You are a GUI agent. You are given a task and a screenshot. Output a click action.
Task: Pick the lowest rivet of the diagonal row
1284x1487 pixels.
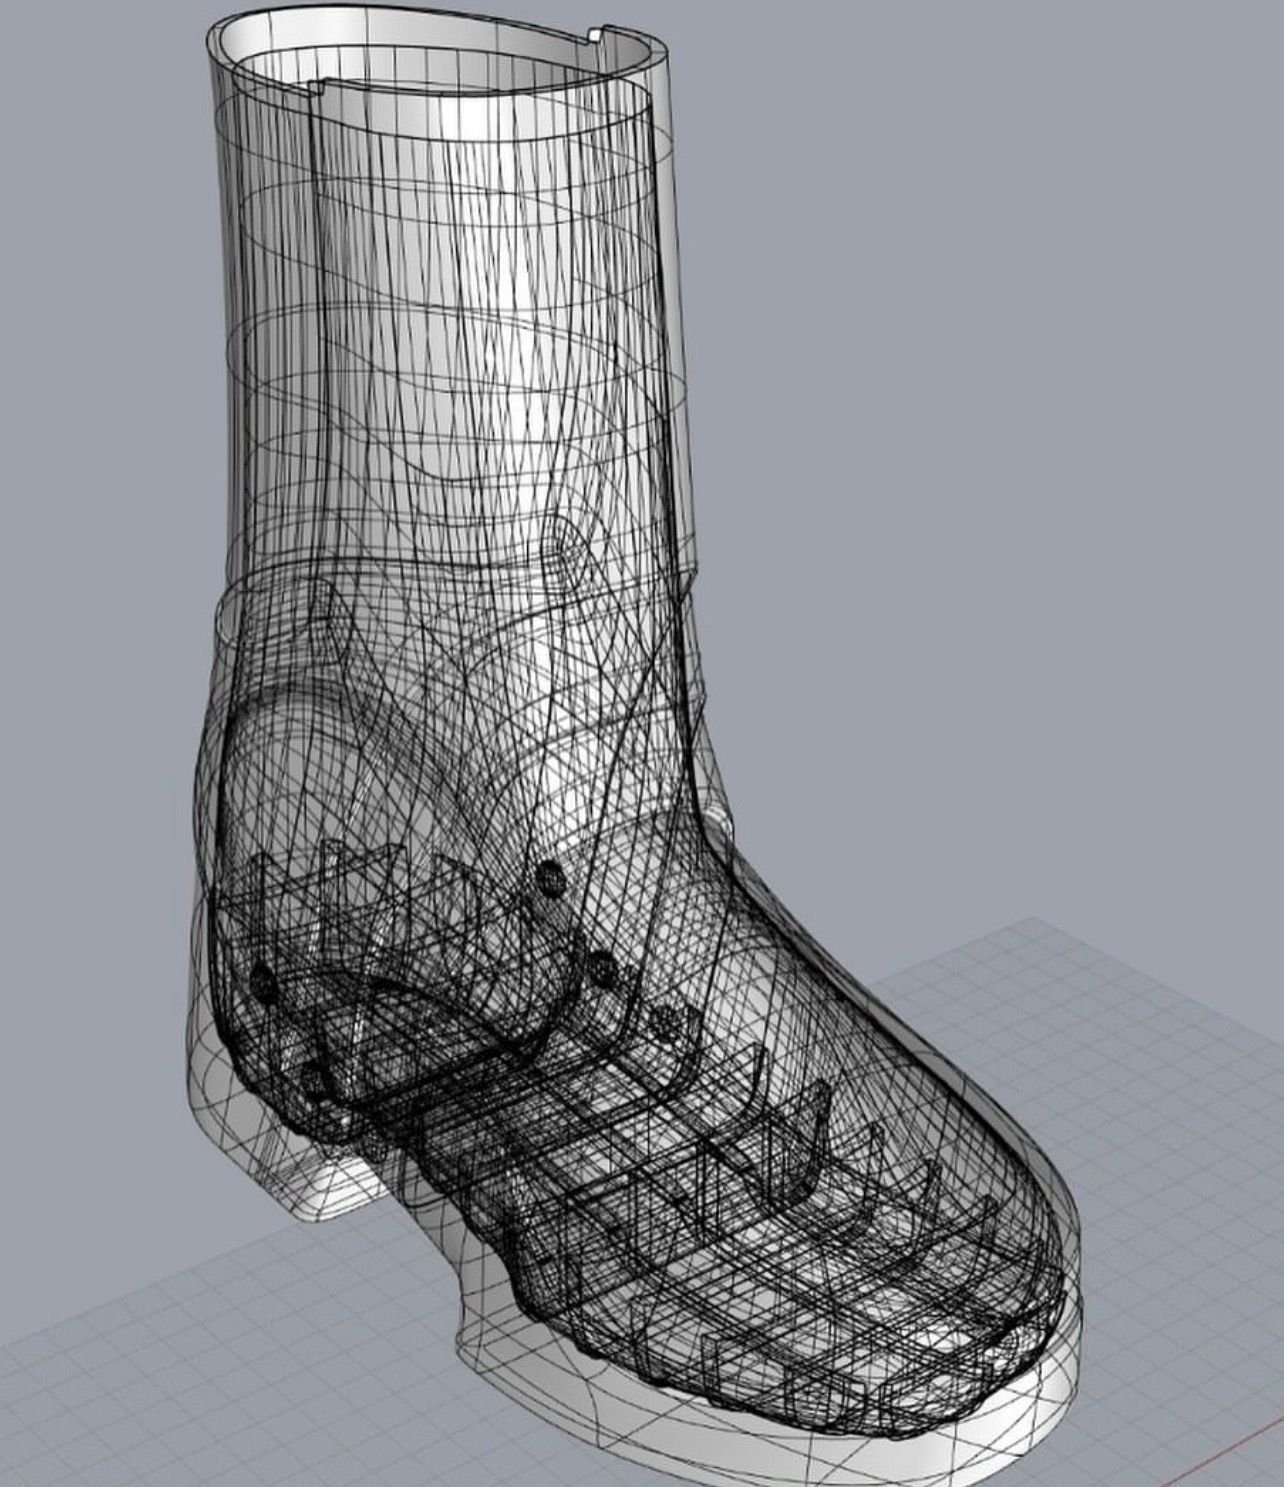click(x=666, y=1020)
